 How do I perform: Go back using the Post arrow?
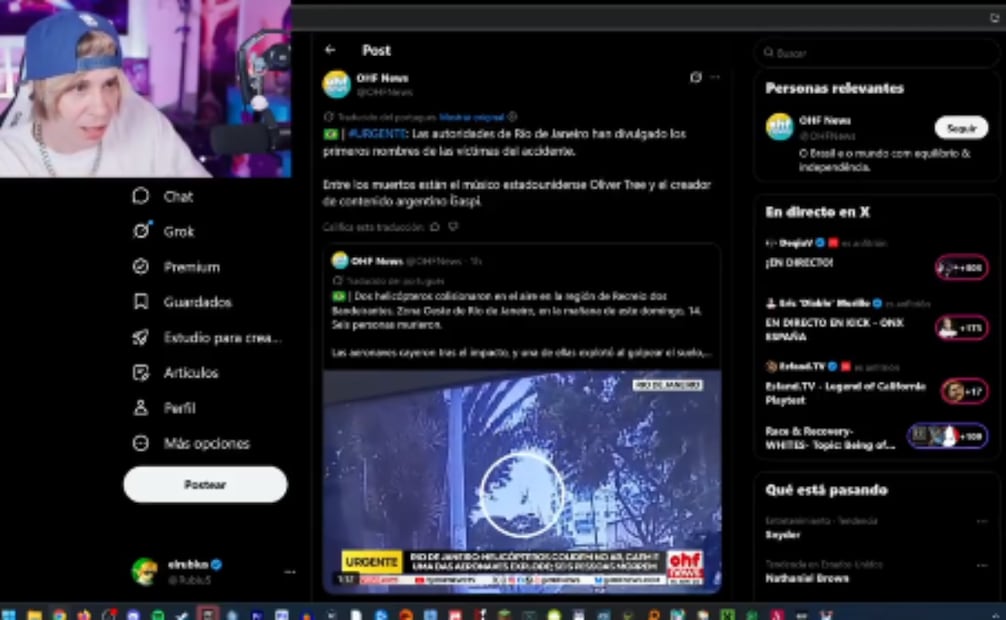(x=330, y=49)
